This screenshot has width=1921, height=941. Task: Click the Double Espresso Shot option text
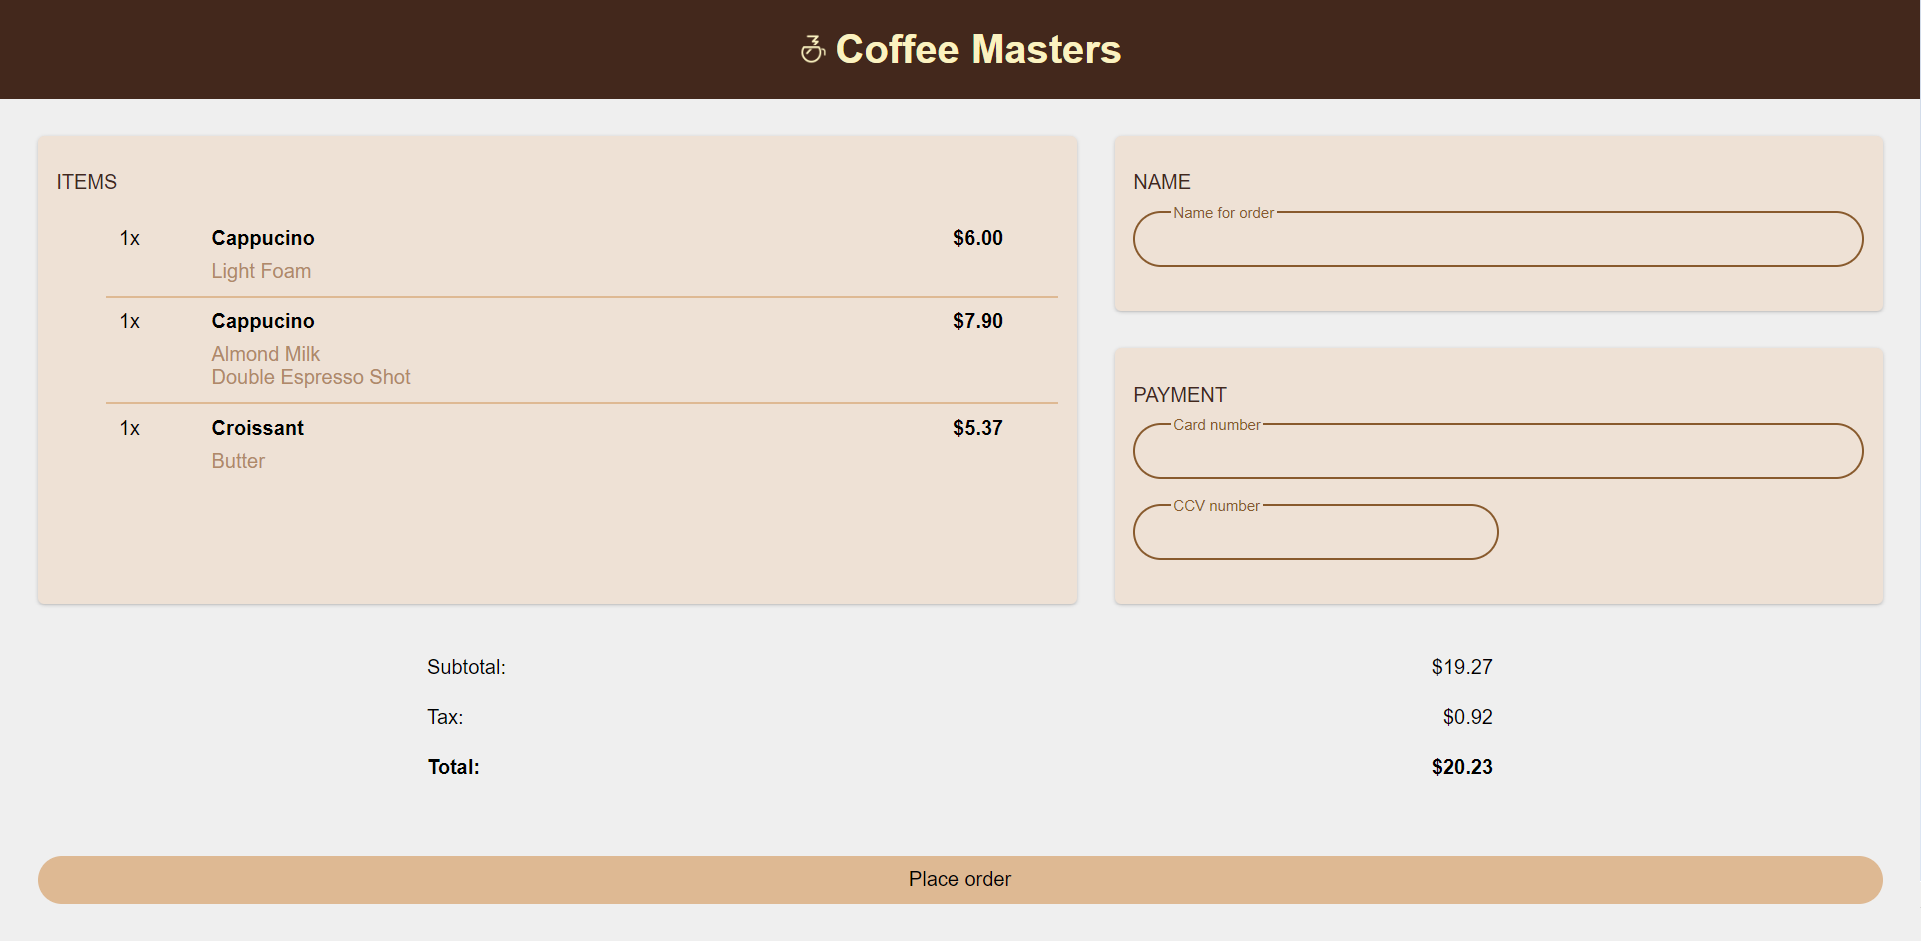[311, 377]
